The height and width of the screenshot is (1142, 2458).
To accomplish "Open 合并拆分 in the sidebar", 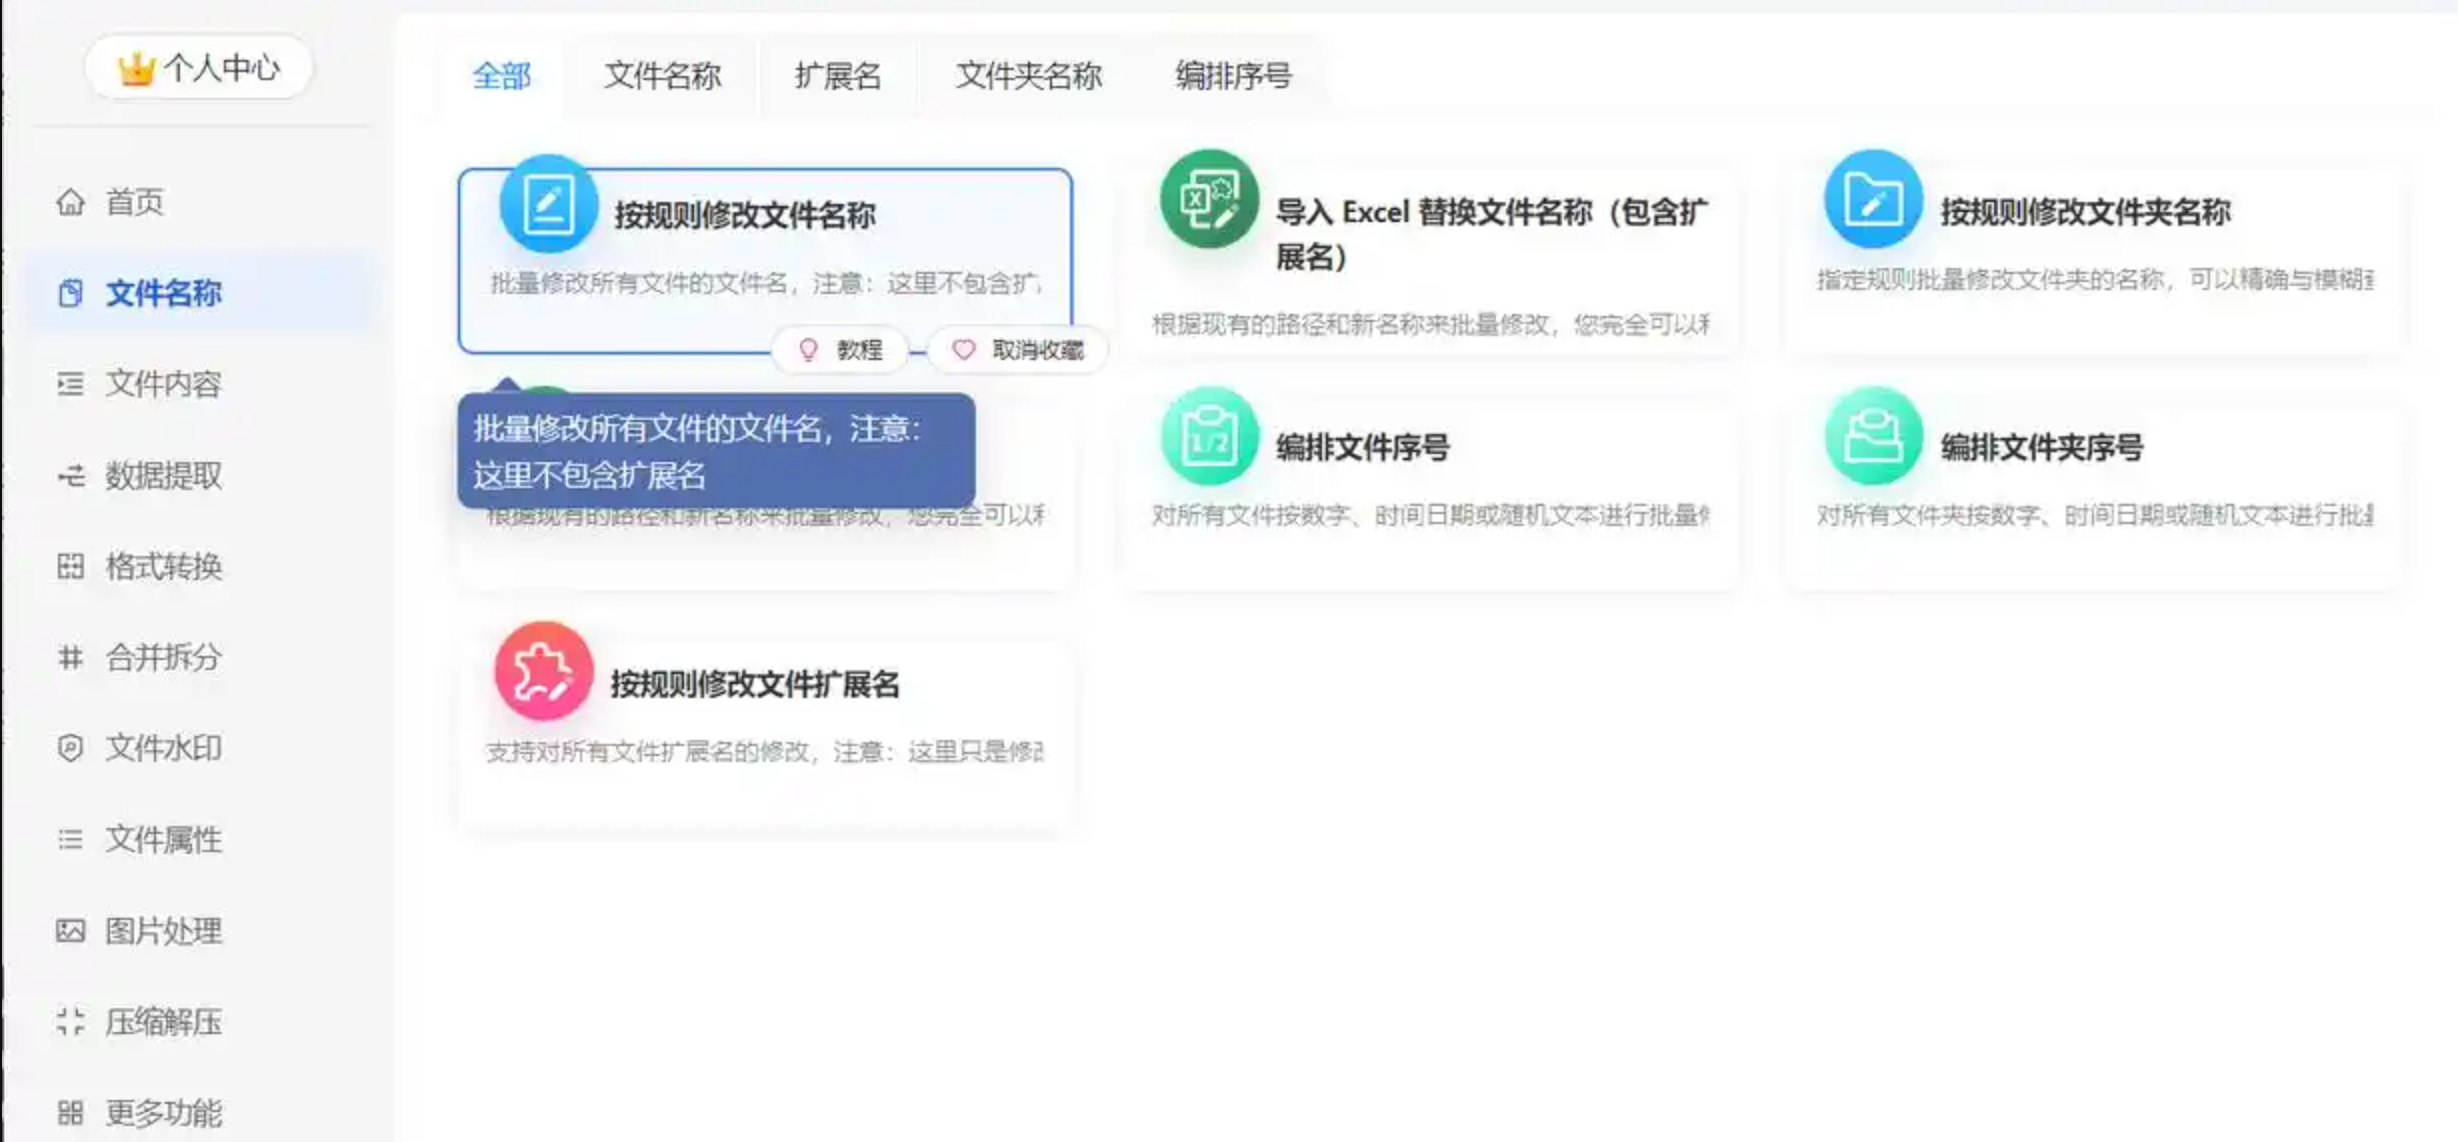I will click(x=163, y=657).
